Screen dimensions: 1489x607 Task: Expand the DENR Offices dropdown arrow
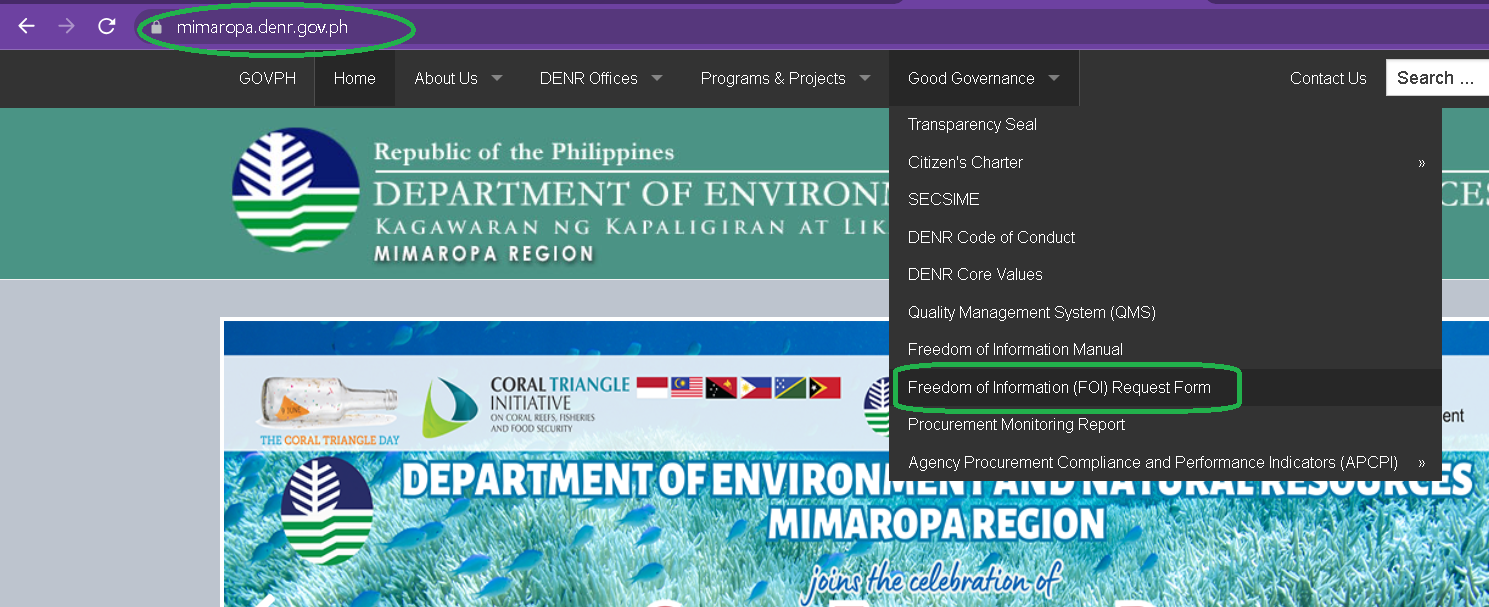(x=657, y=77)
